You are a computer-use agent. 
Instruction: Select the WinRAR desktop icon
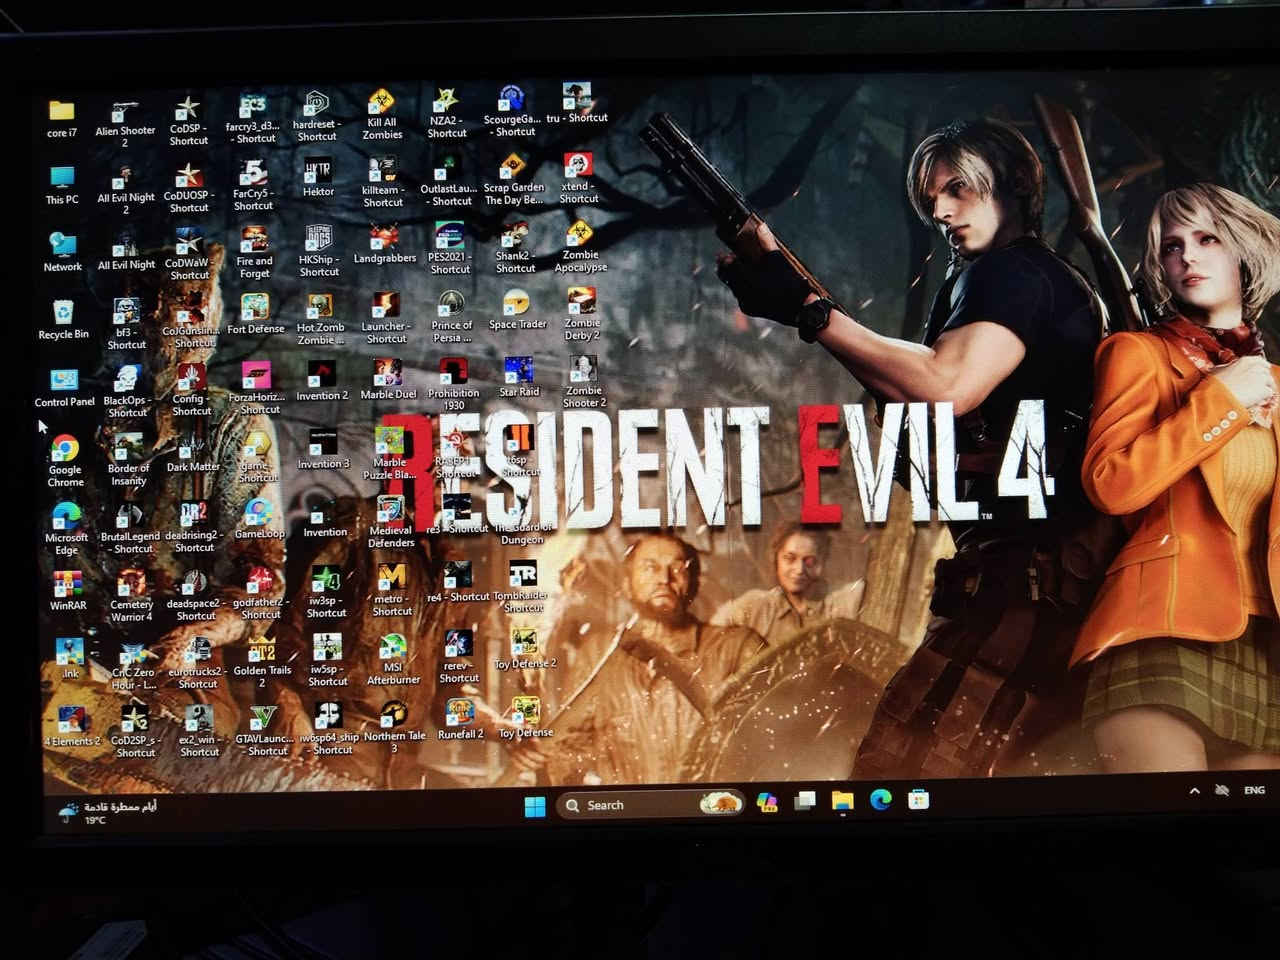click(x=68, y=583)
